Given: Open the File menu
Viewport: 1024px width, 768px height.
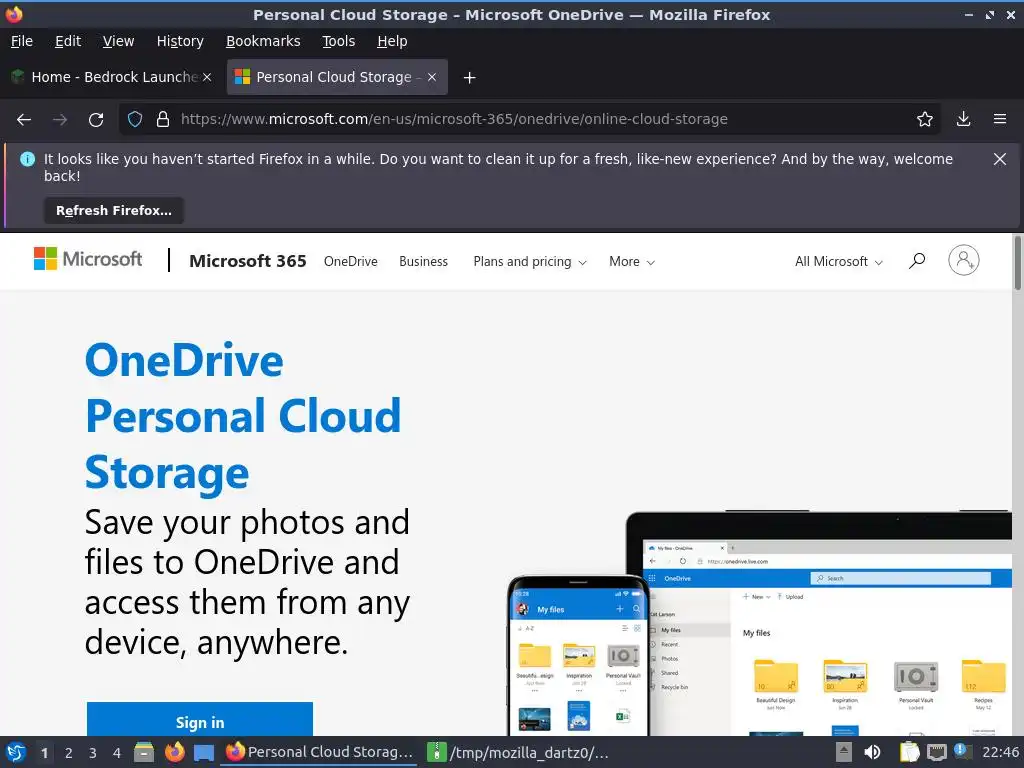Looking at the screenshot, I should 22,41.
